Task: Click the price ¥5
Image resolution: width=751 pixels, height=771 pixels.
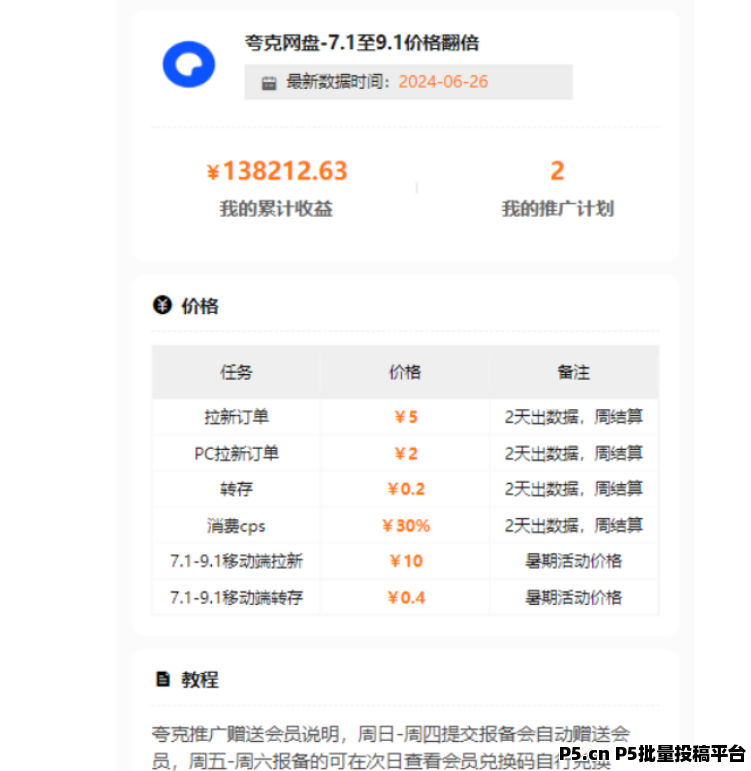Action: pos(406,417)
